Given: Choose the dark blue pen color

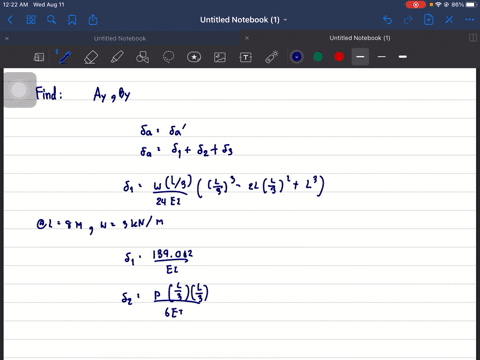Looking at the screenshot, I should 297,57.
